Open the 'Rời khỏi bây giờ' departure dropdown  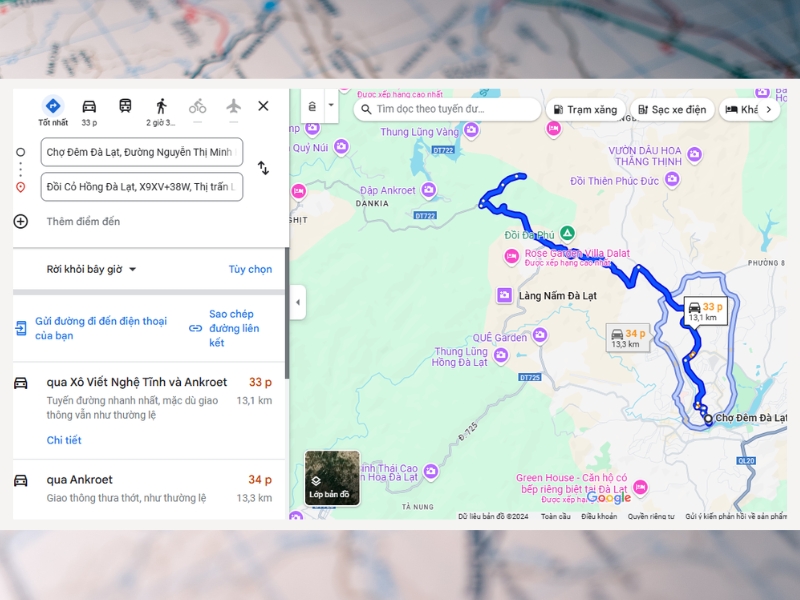[x=91, y=269]
